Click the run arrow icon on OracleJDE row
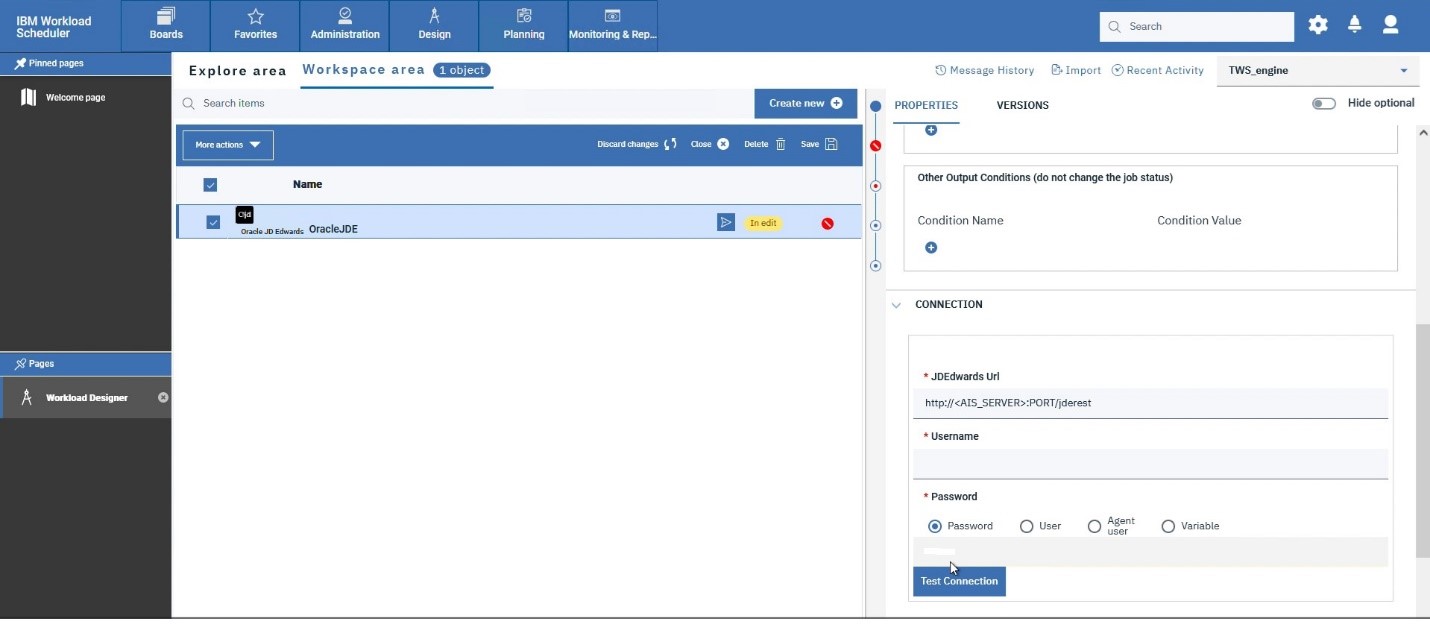This screenshot has width=1430, height=627. pyautogui.click(x=725, y=222)
